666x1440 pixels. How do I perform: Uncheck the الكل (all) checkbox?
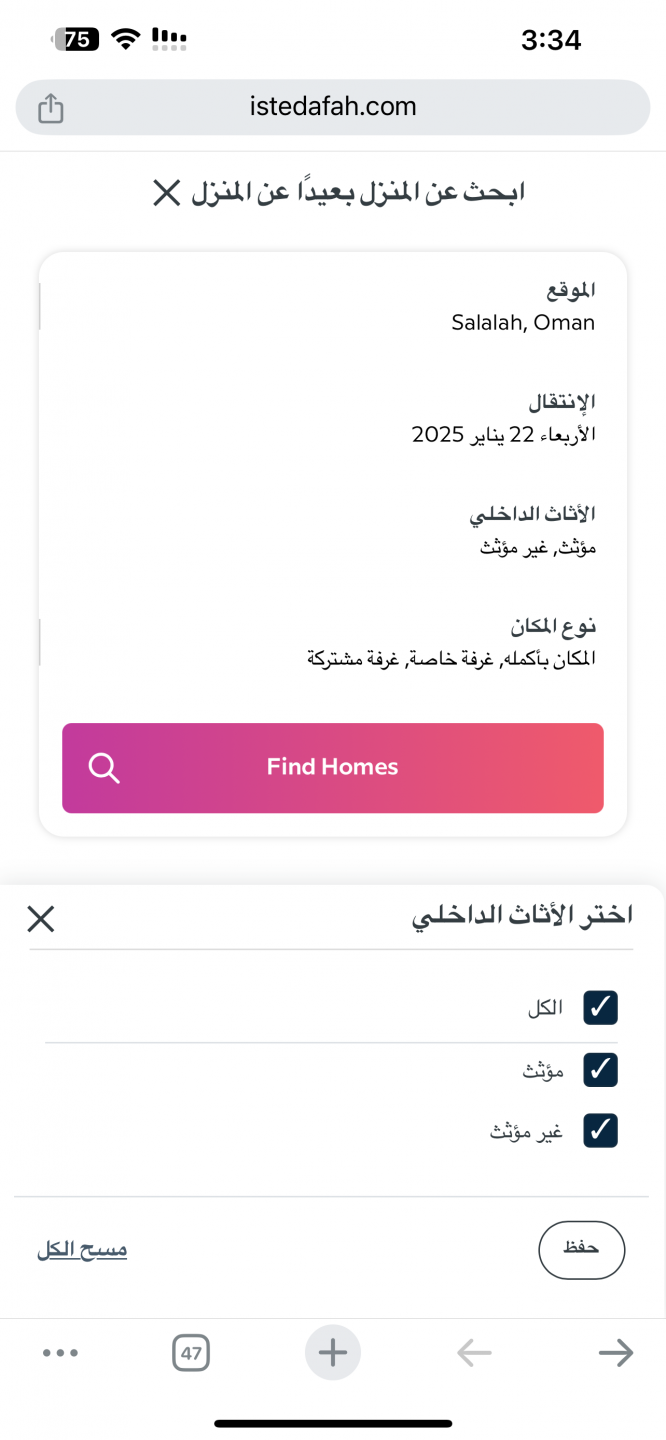click(x=601, y=1008)
